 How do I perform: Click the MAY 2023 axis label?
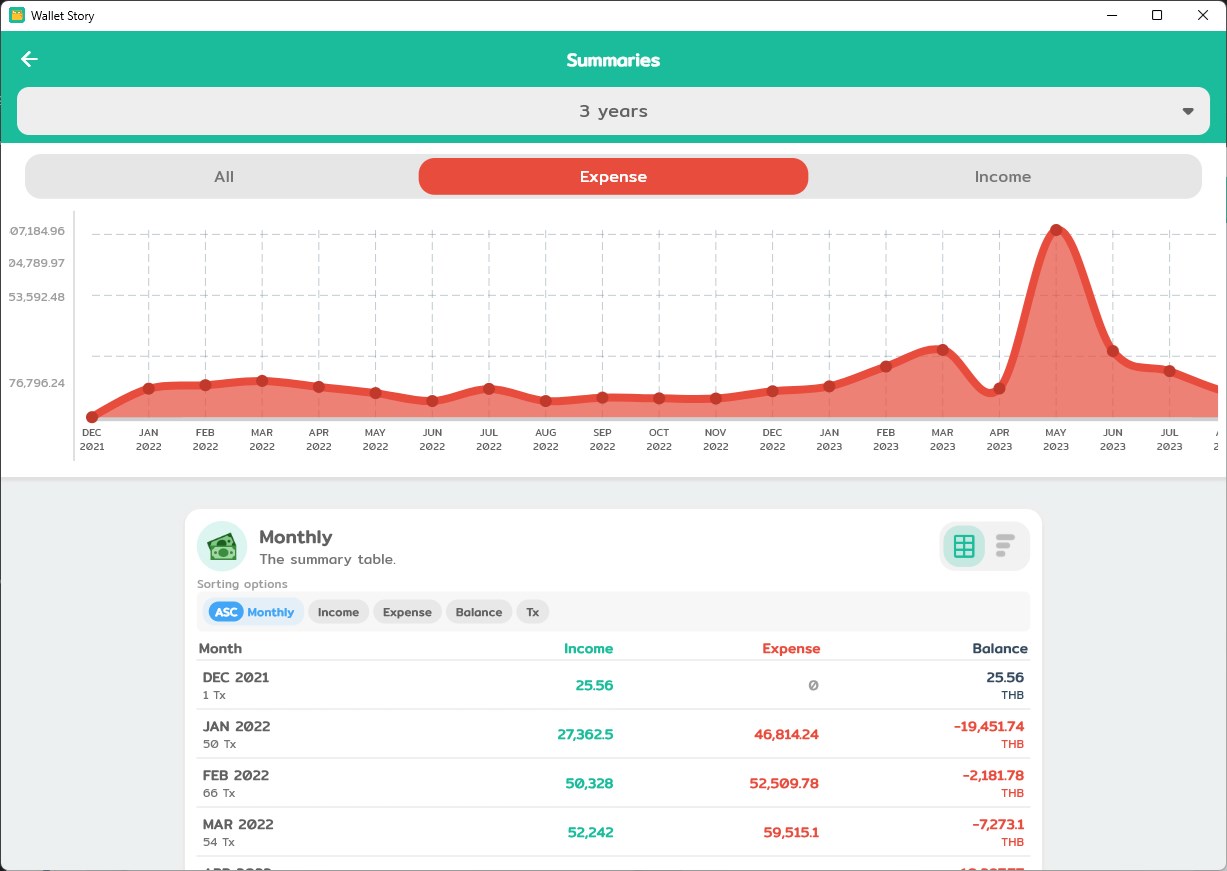pyautogui.click(x=1056, y=440)
